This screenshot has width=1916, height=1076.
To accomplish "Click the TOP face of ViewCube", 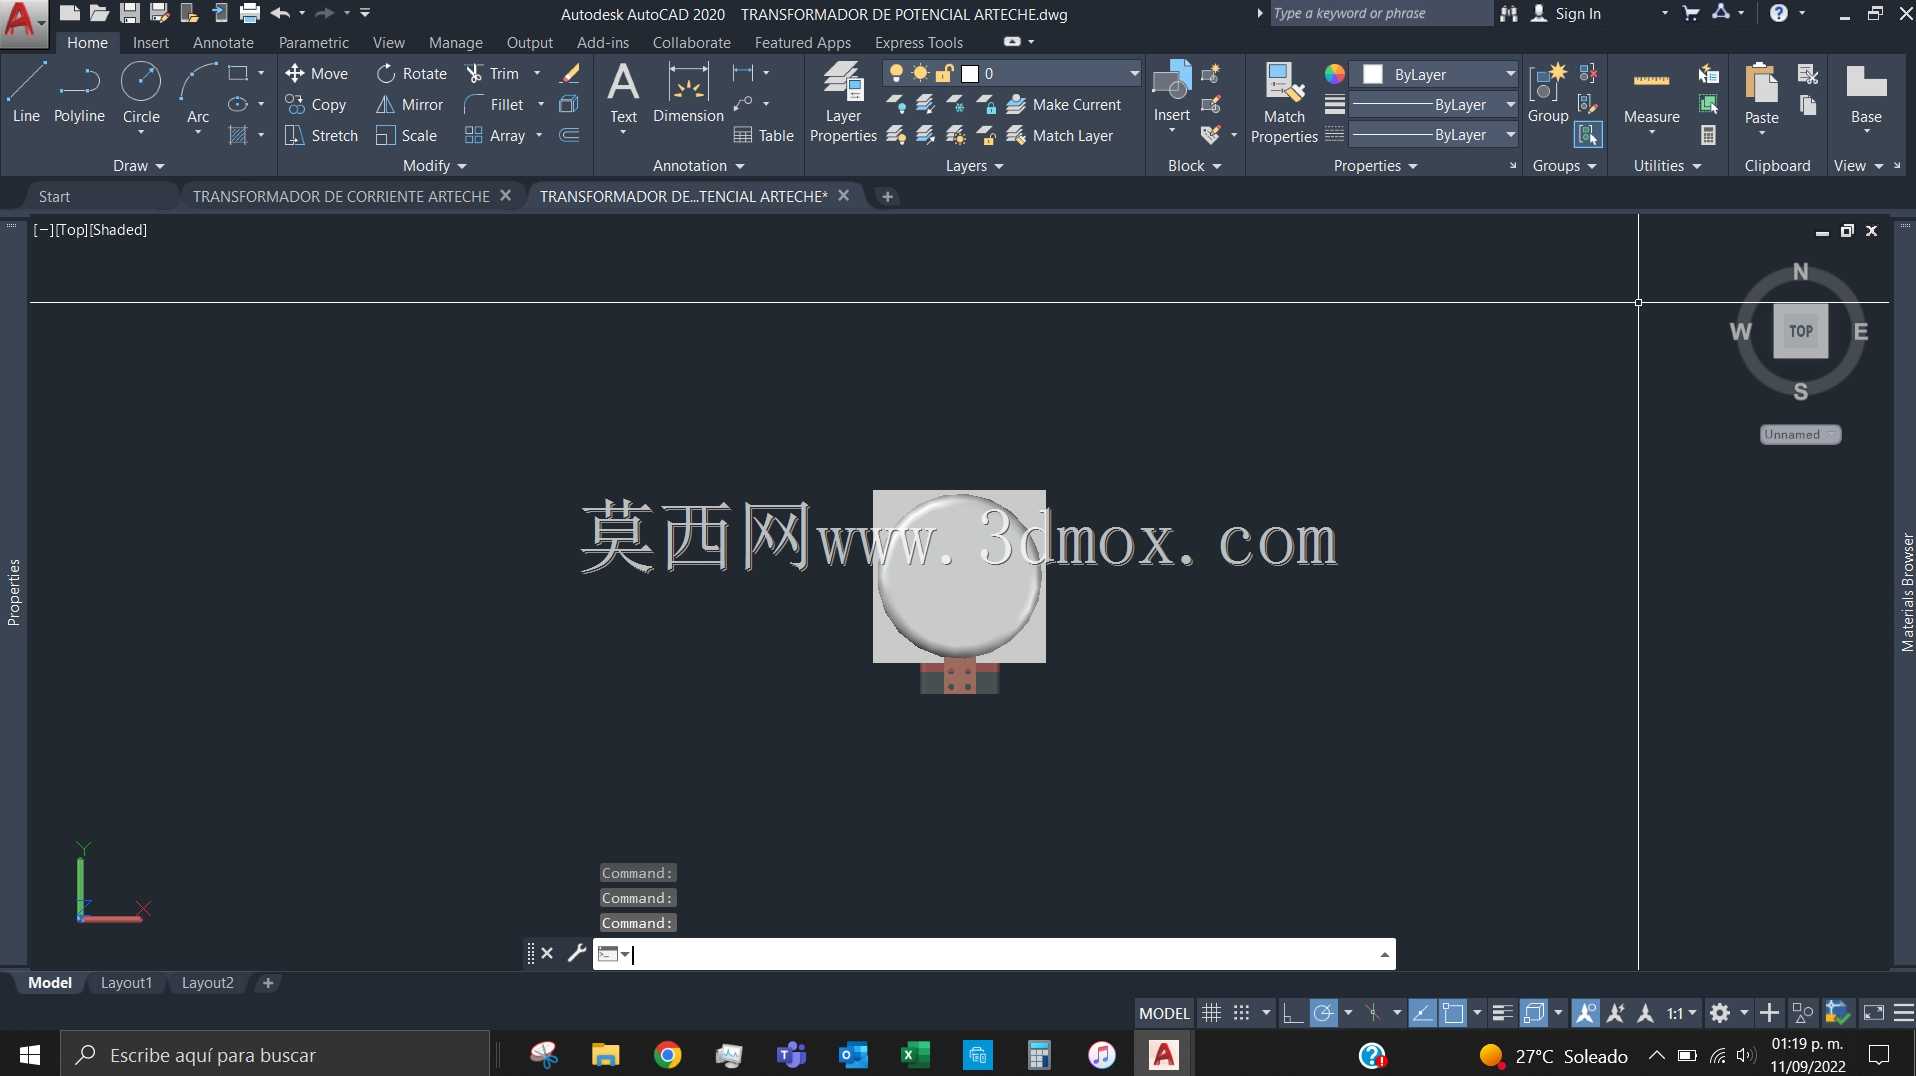I will (1800, 331).
